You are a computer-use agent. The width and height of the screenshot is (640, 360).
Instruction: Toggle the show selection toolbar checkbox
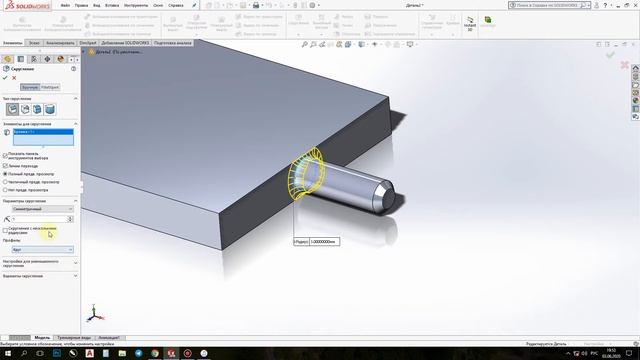click(5, 156)
